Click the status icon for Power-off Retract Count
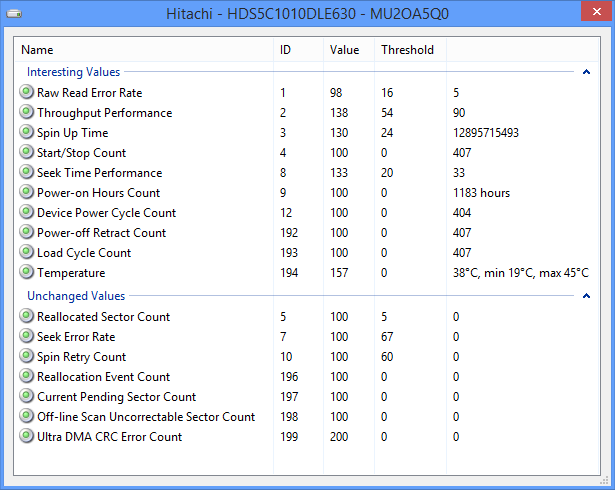 26,232
